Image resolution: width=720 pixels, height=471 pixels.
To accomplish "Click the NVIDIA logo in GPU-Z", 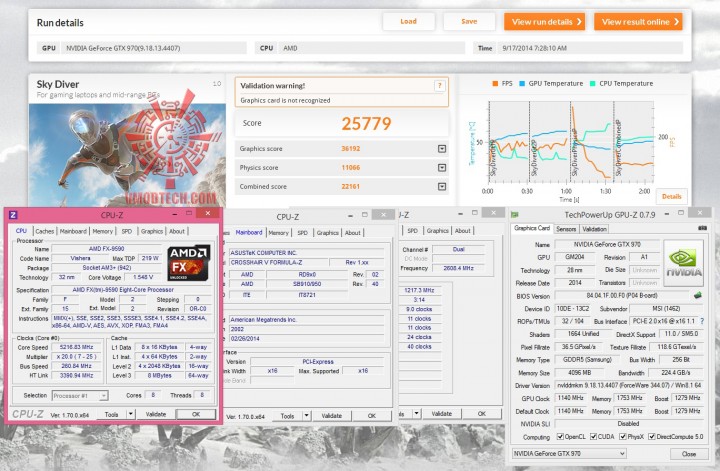I will [x=684, y=264].
